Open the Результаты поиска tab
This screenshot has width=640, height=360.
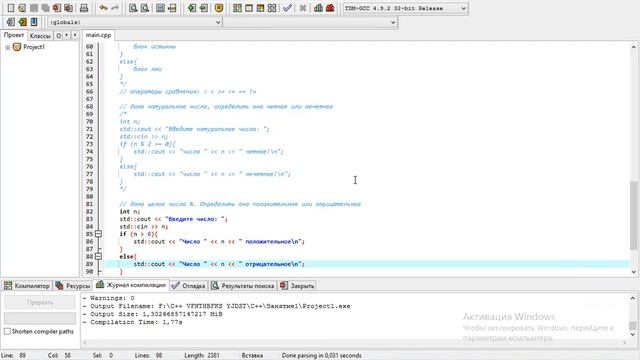(x=242, y=286)
